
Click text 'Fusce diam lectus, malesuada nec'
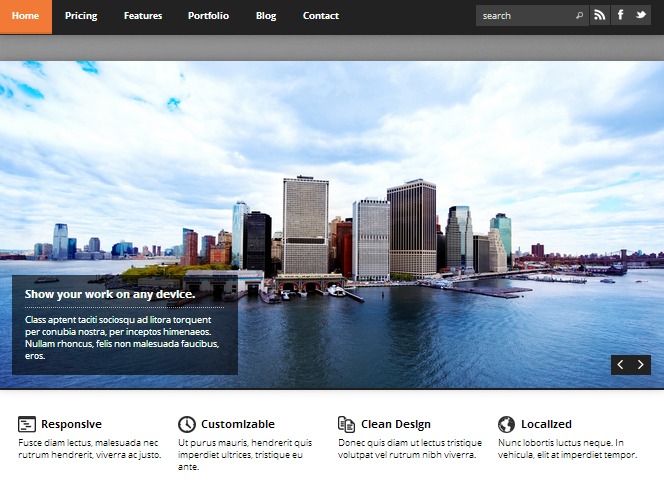[88, 443]
